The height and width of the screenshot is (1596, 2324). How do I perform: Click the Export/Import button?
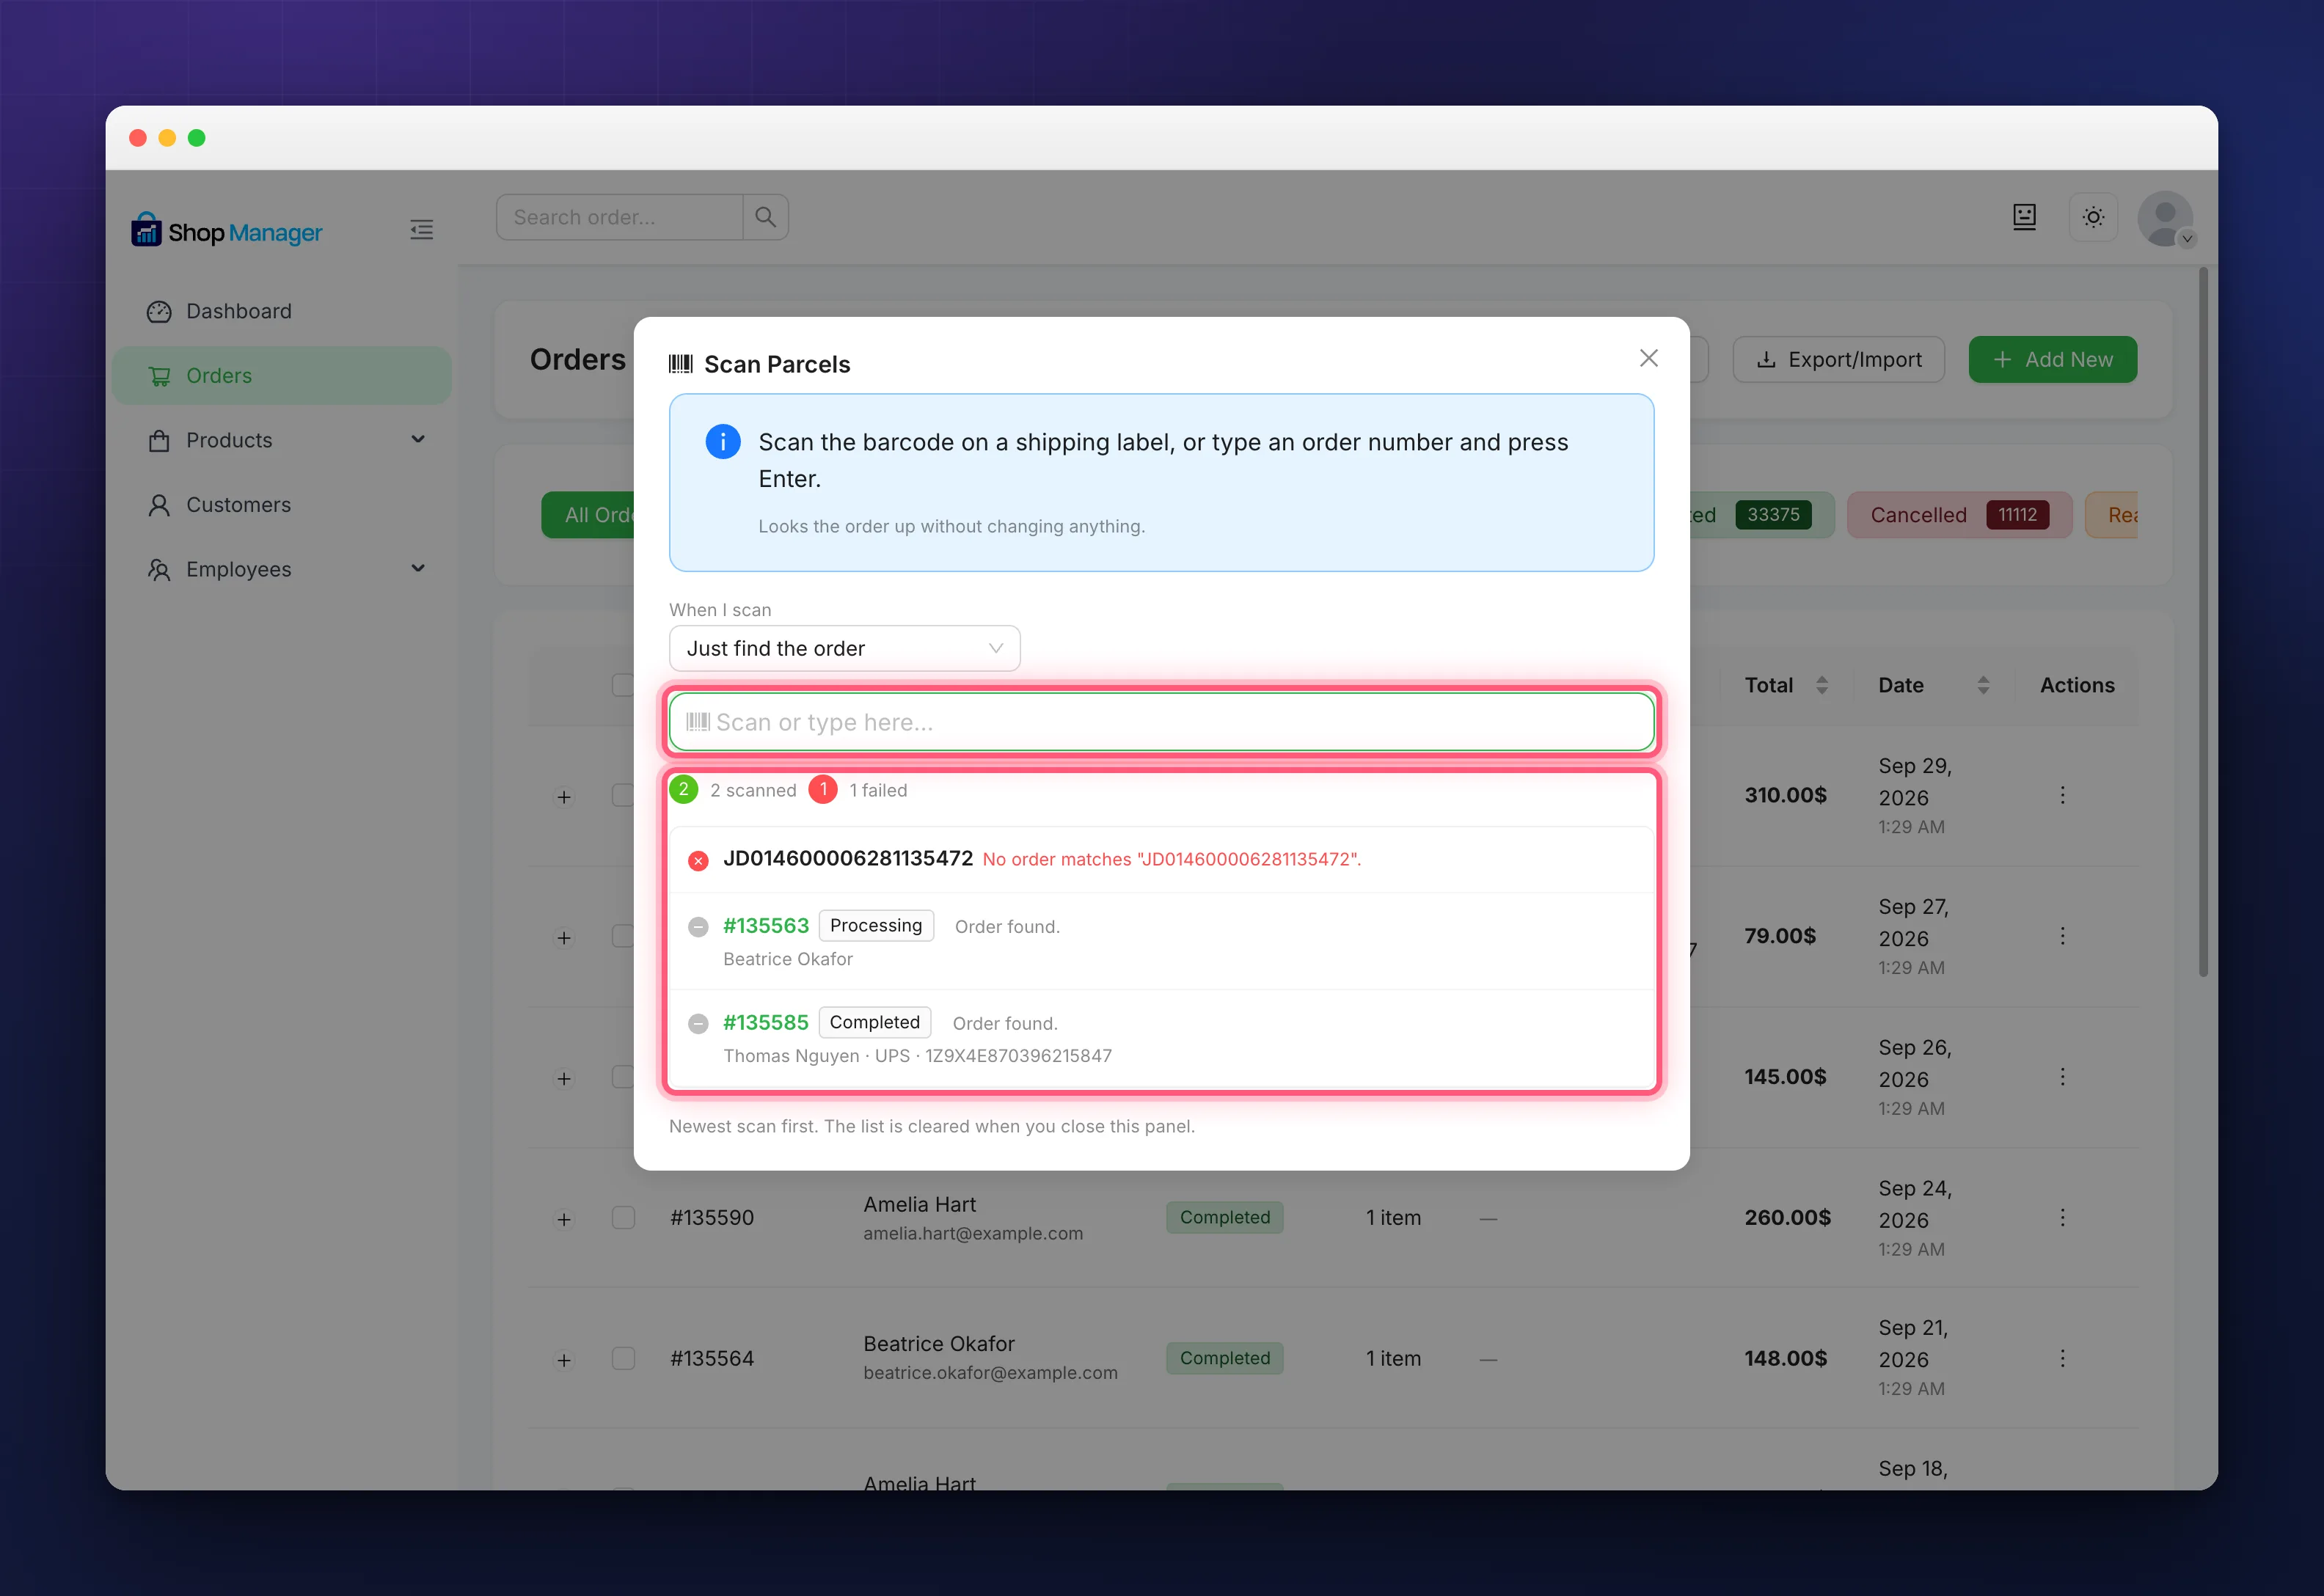pyautogui.click(x=1838, y=359)
